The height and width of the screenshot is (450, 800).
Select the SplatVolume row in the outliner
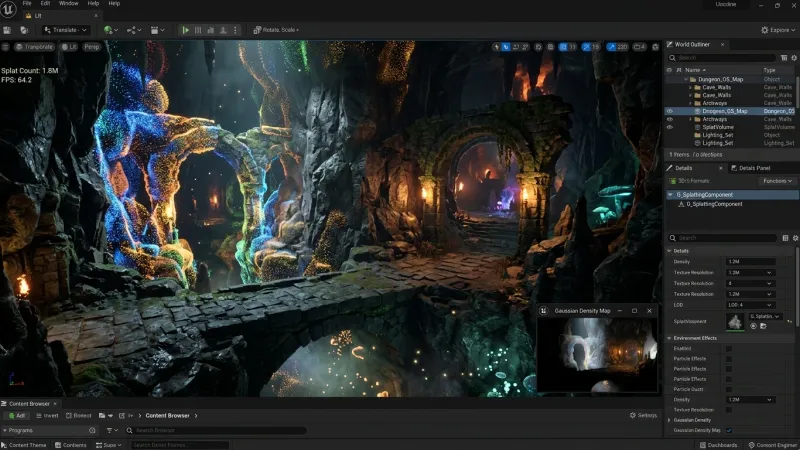tap(731, 127)
